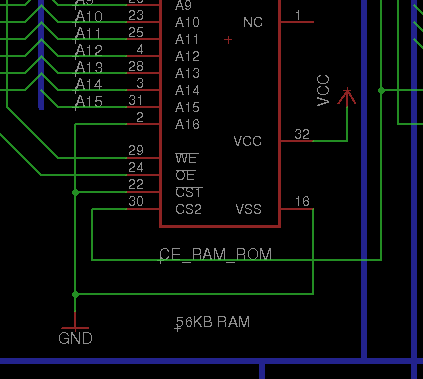Select the WE pin name with overbar
423x379 pixels.
[x=187, y=158]
